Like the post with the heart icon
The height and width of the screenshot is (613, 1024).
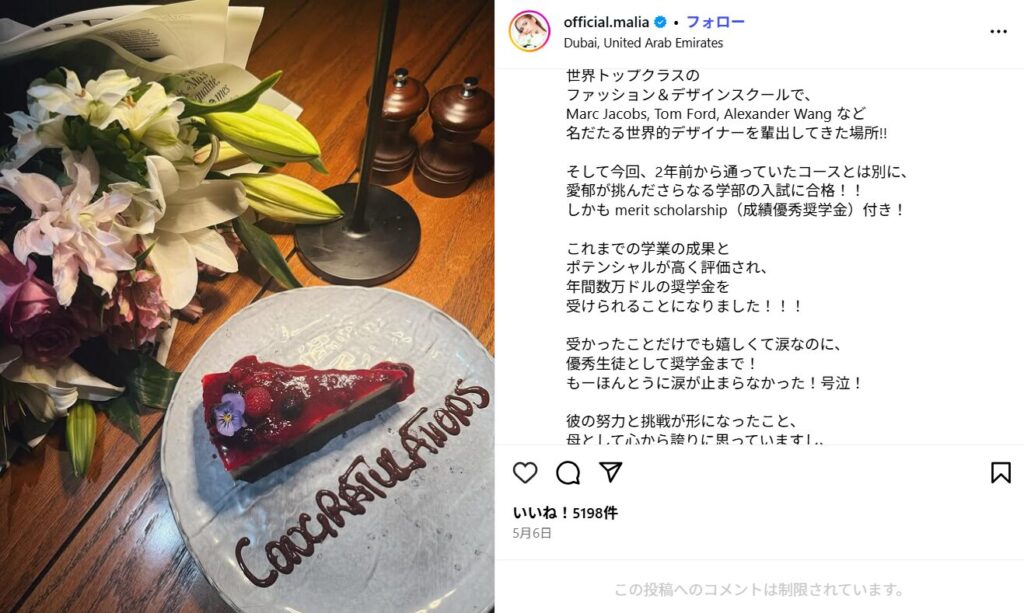pyautogui.click(x=525, y=473)
